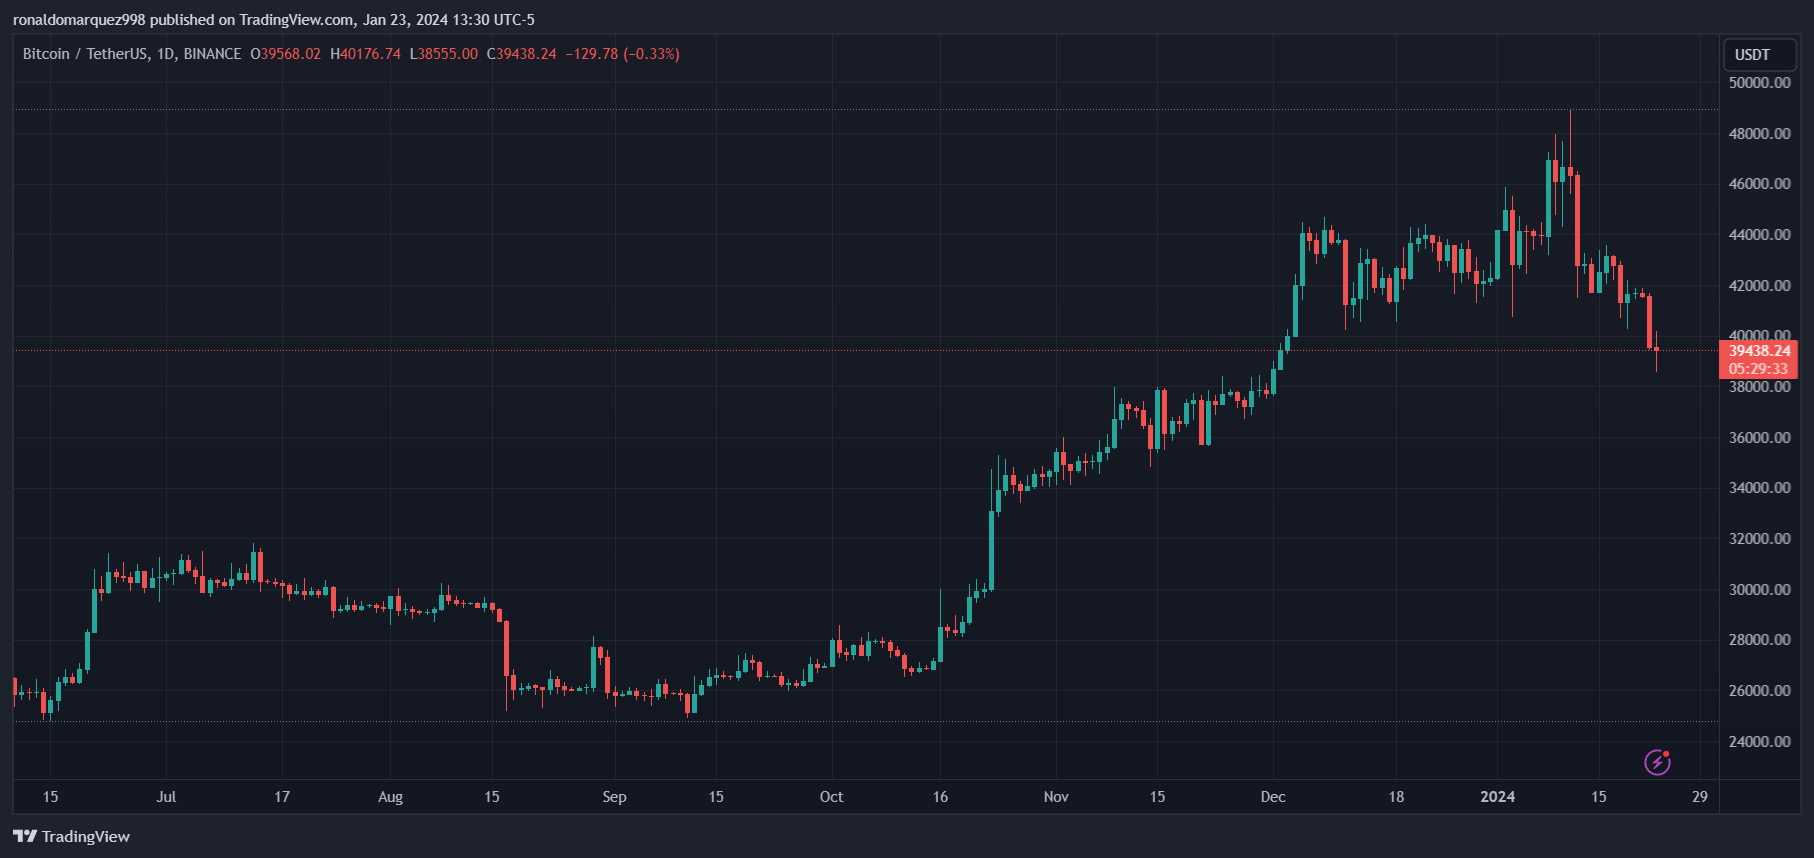Click the 24000.00 price scale label

[x=1759, y=742]
